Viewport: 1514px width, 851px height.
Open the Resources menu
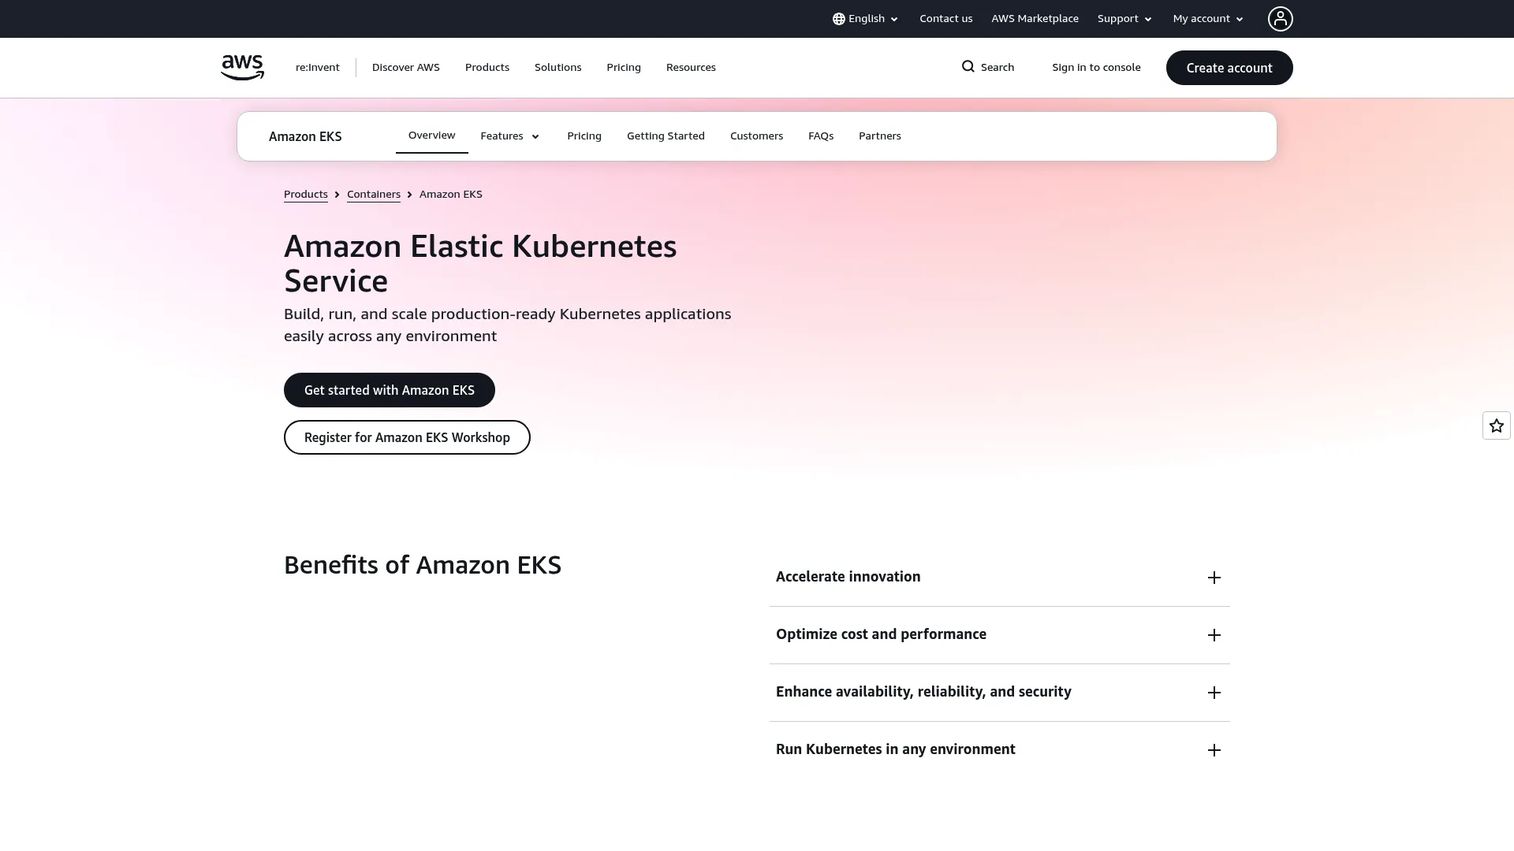coord(690,68)
